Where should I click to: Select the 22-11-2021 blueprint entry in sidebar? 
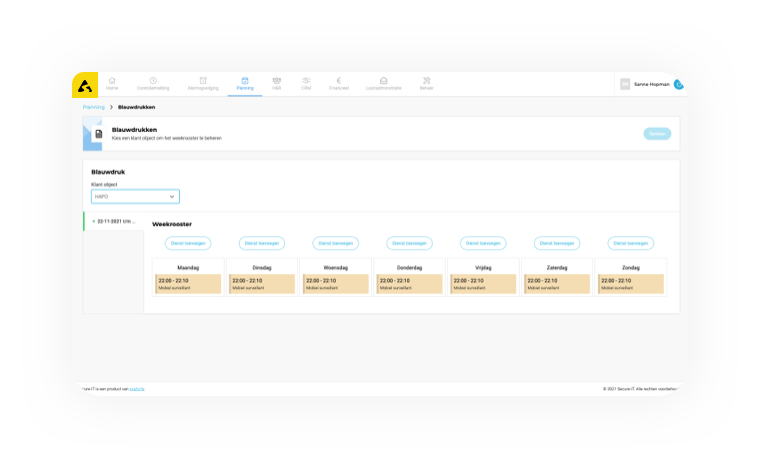tap(114, 221)
